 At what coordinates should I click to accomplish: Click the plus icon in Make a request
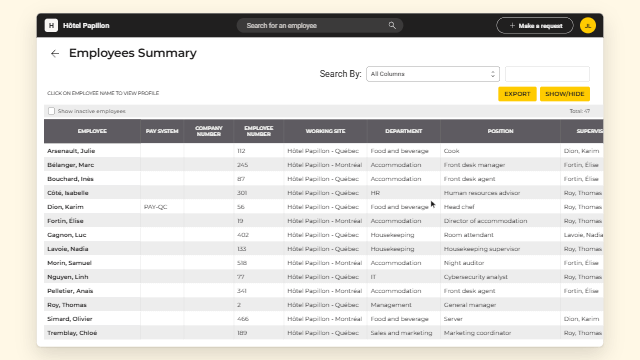pos(512,26)
